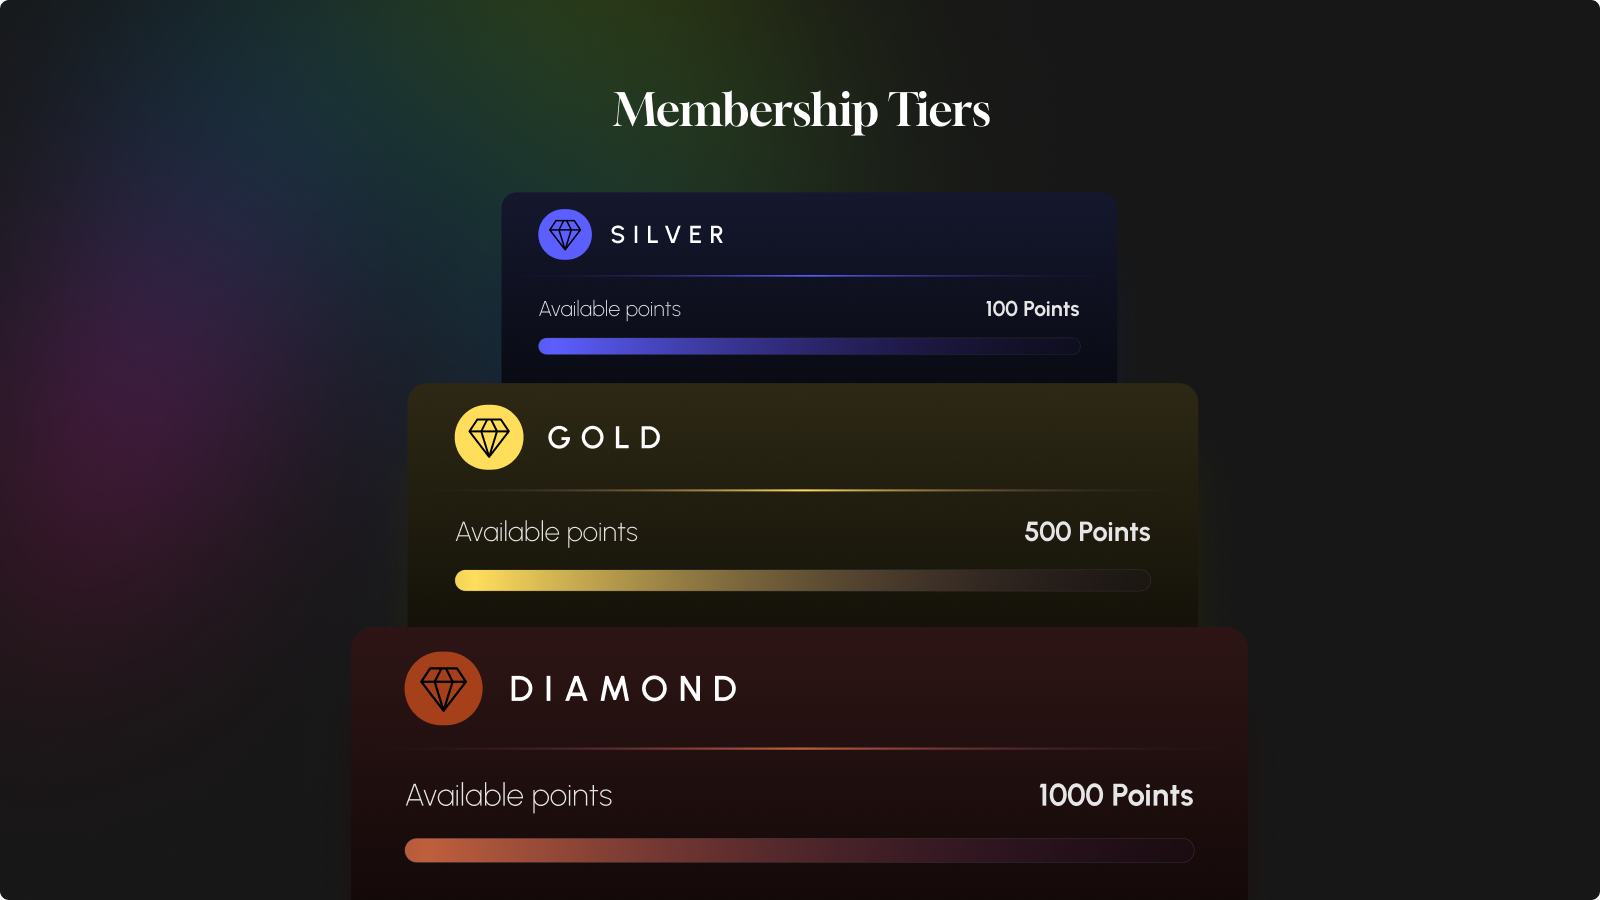
Task: Open the DIAMOND tier heading
Action: pyautogui.click(x=624, y=688)
